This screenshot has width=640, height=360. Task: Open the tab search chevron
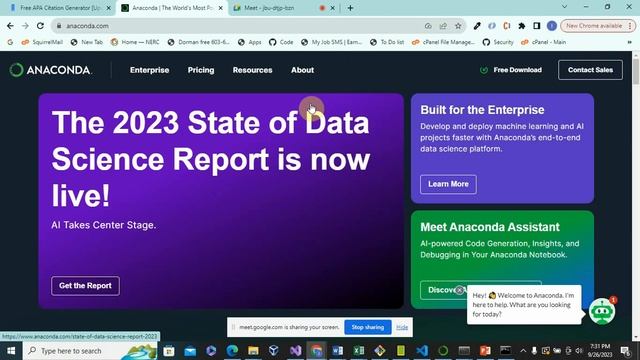pos(564,7)
